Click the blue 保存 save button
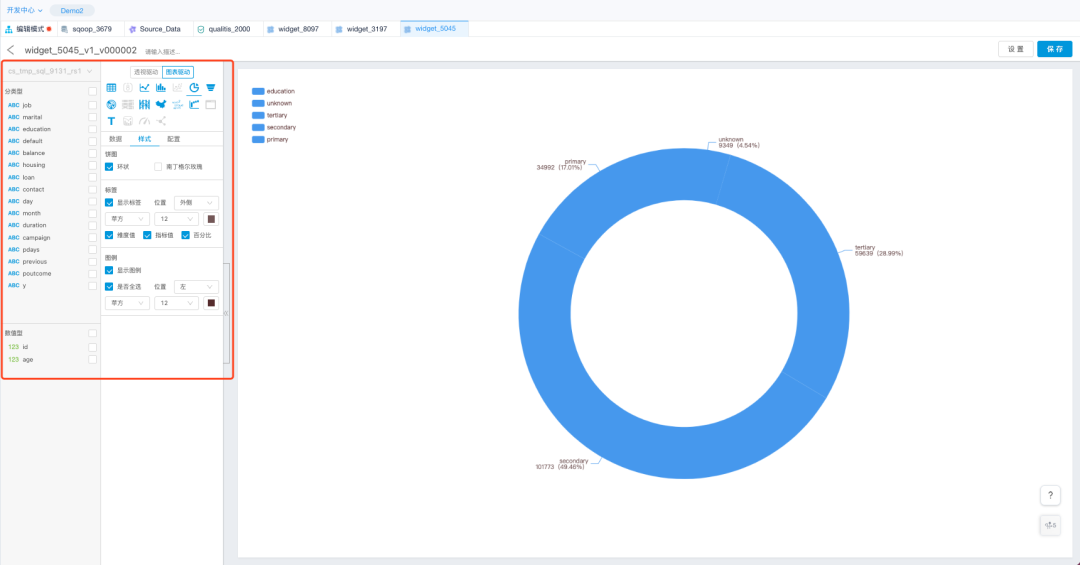The image size is (1080, 565). click(1054, 49)
